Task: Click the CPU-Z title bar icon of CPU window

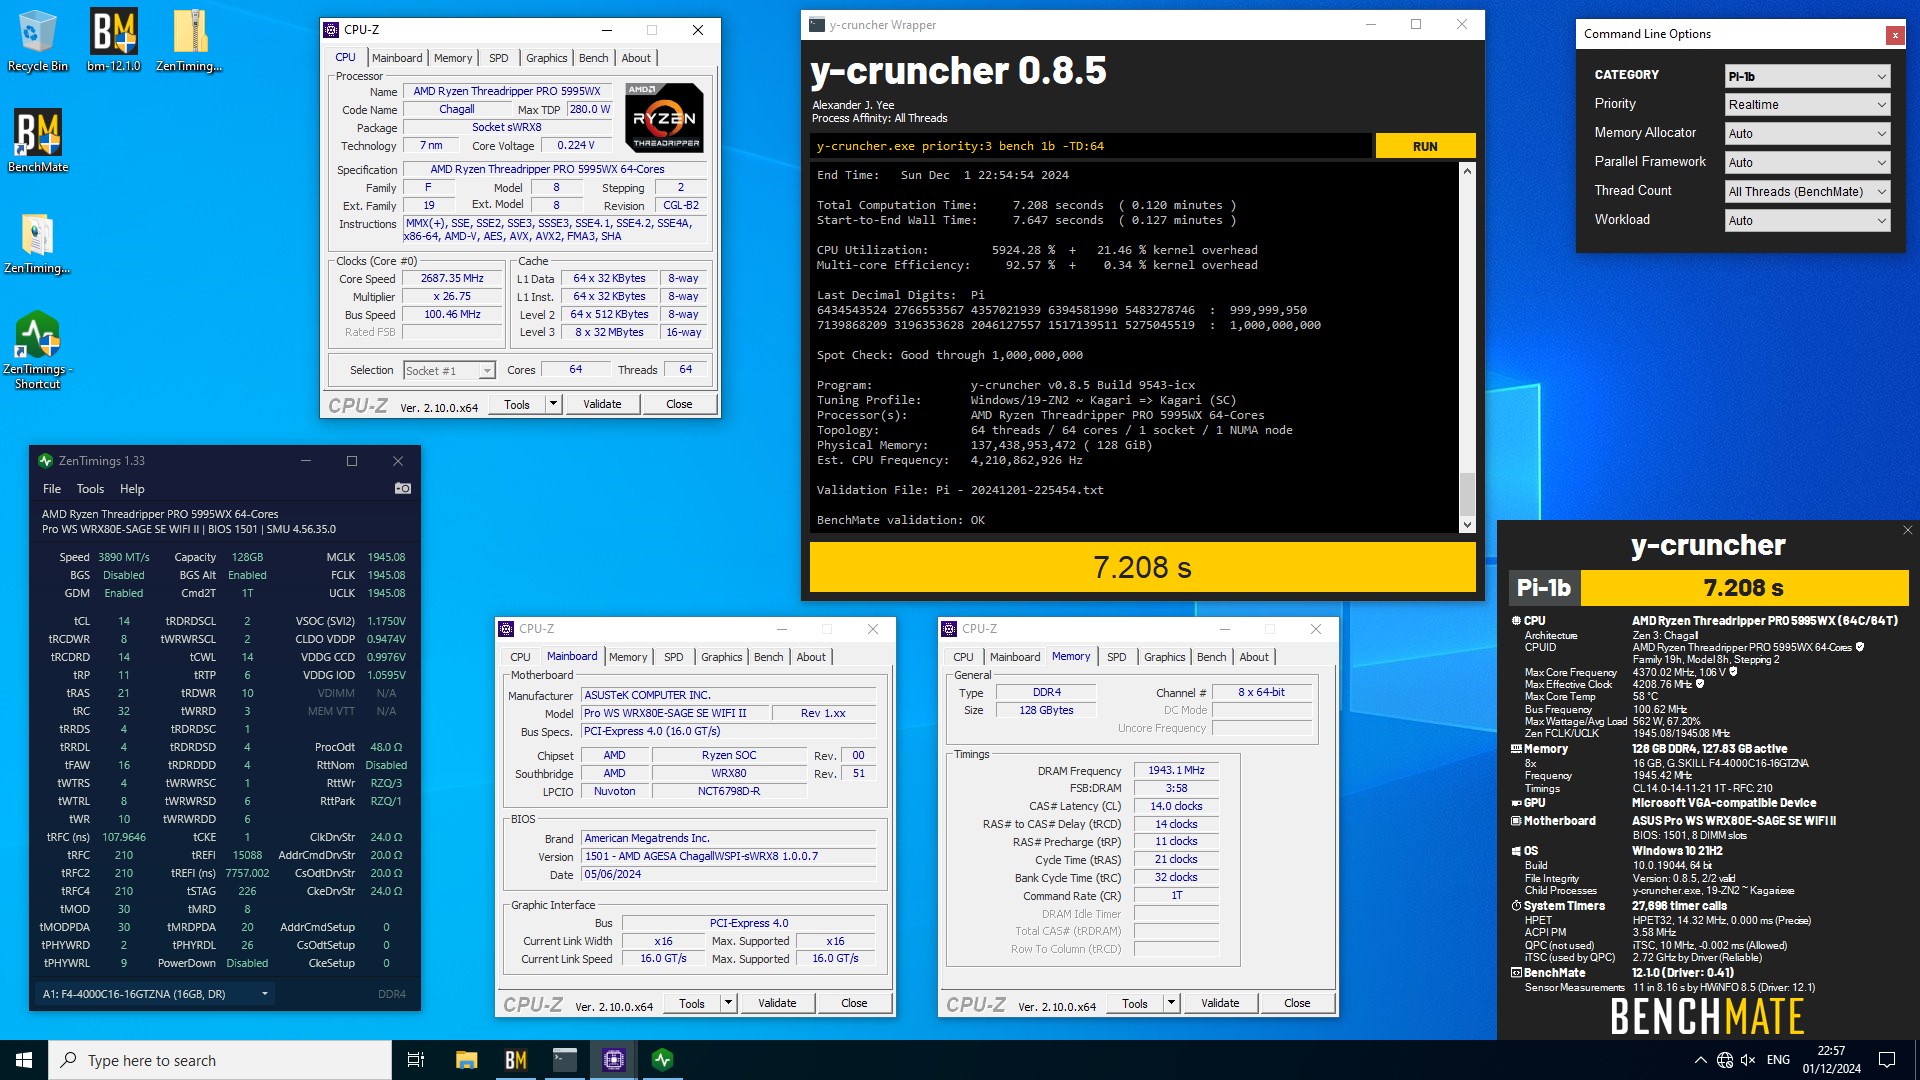Action: (x=332, y=30)
